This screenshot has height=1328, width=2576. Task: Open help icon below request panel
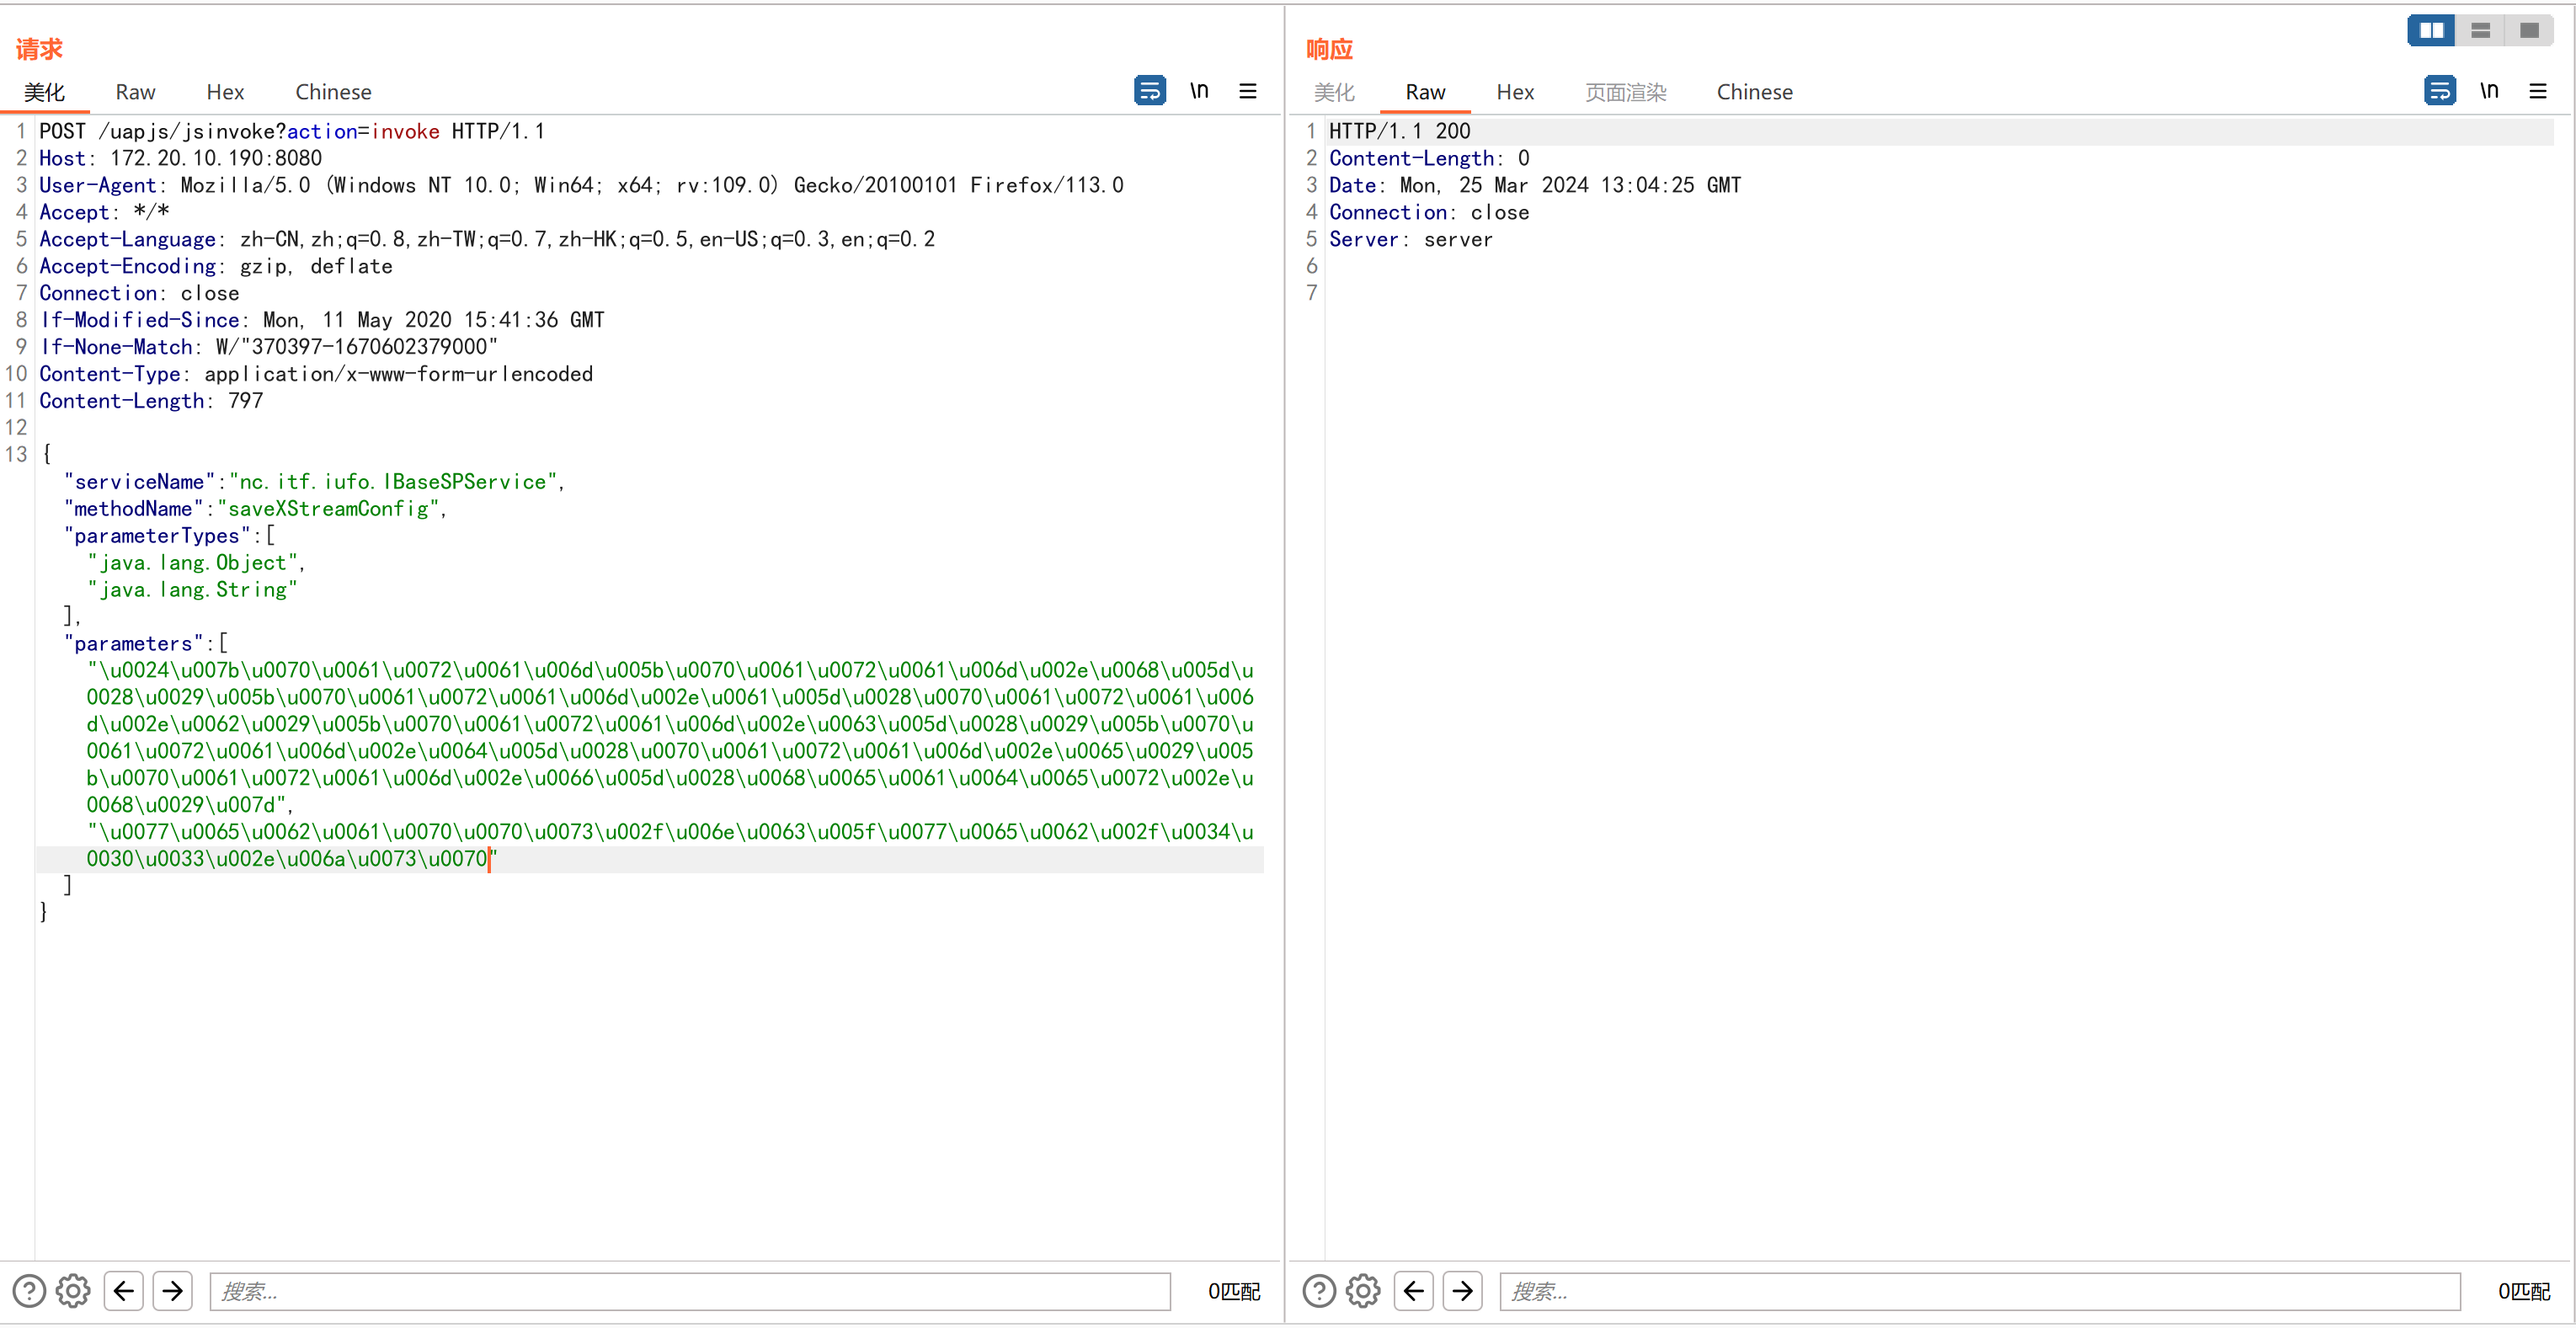pyautogui.click(x=29, y=1291)
